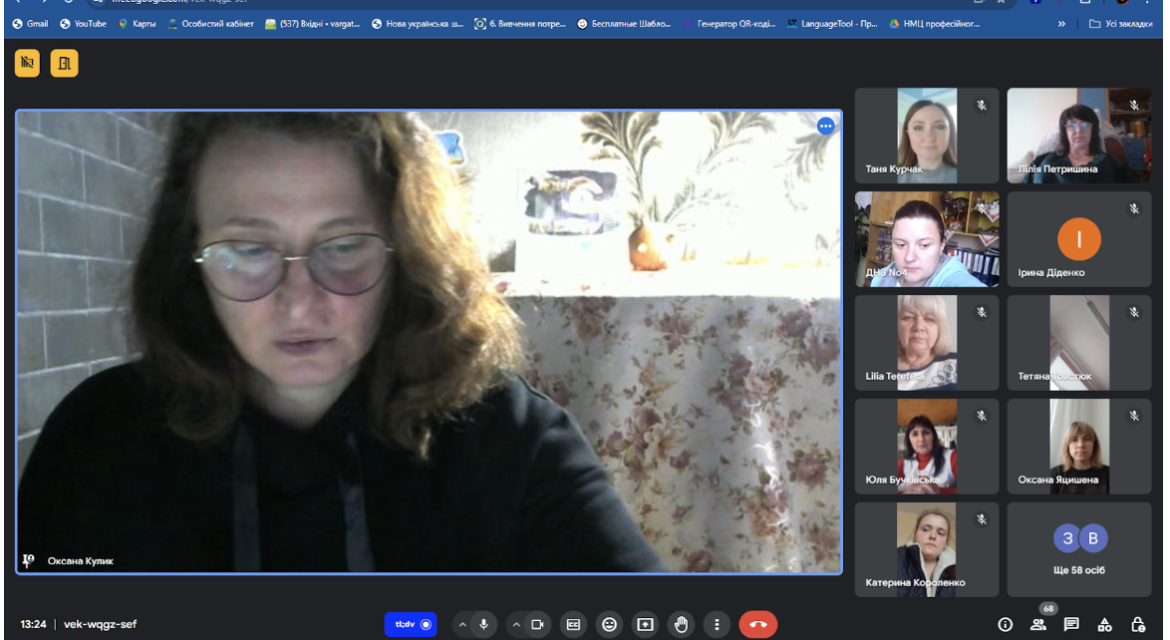This screenshot has height=640, width=1170.
Task: Toggle the camera on or off
Action: 537,624
